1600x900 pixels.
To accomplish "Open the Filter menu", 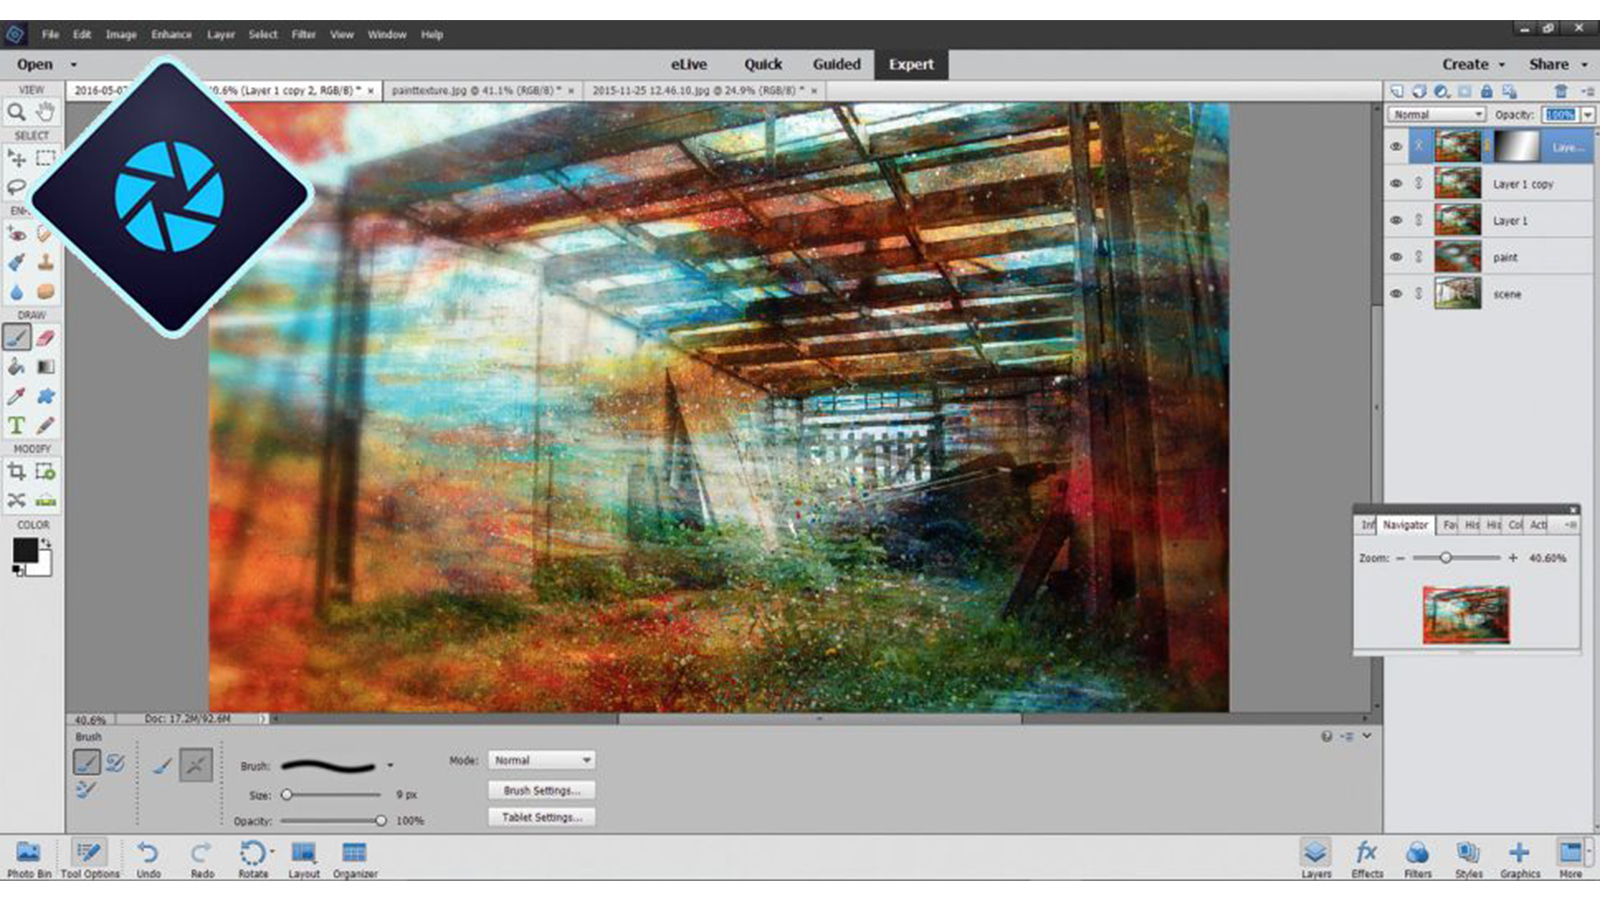I will tap(303, 34).
